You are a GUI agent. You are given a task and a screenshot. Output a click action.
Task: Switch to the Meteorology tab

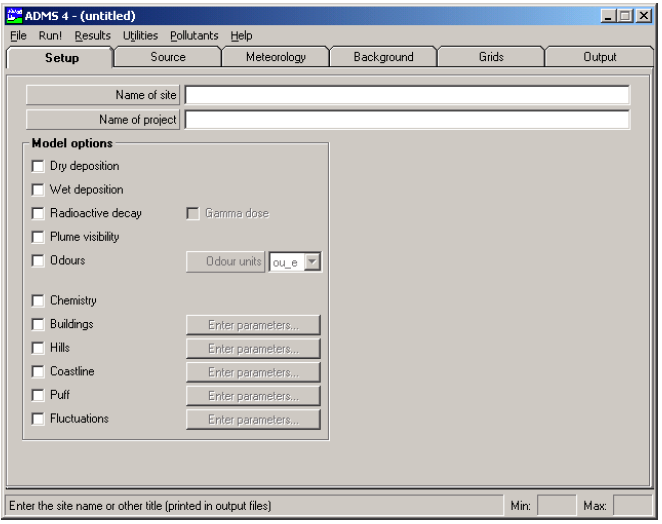tap(276, 57)
